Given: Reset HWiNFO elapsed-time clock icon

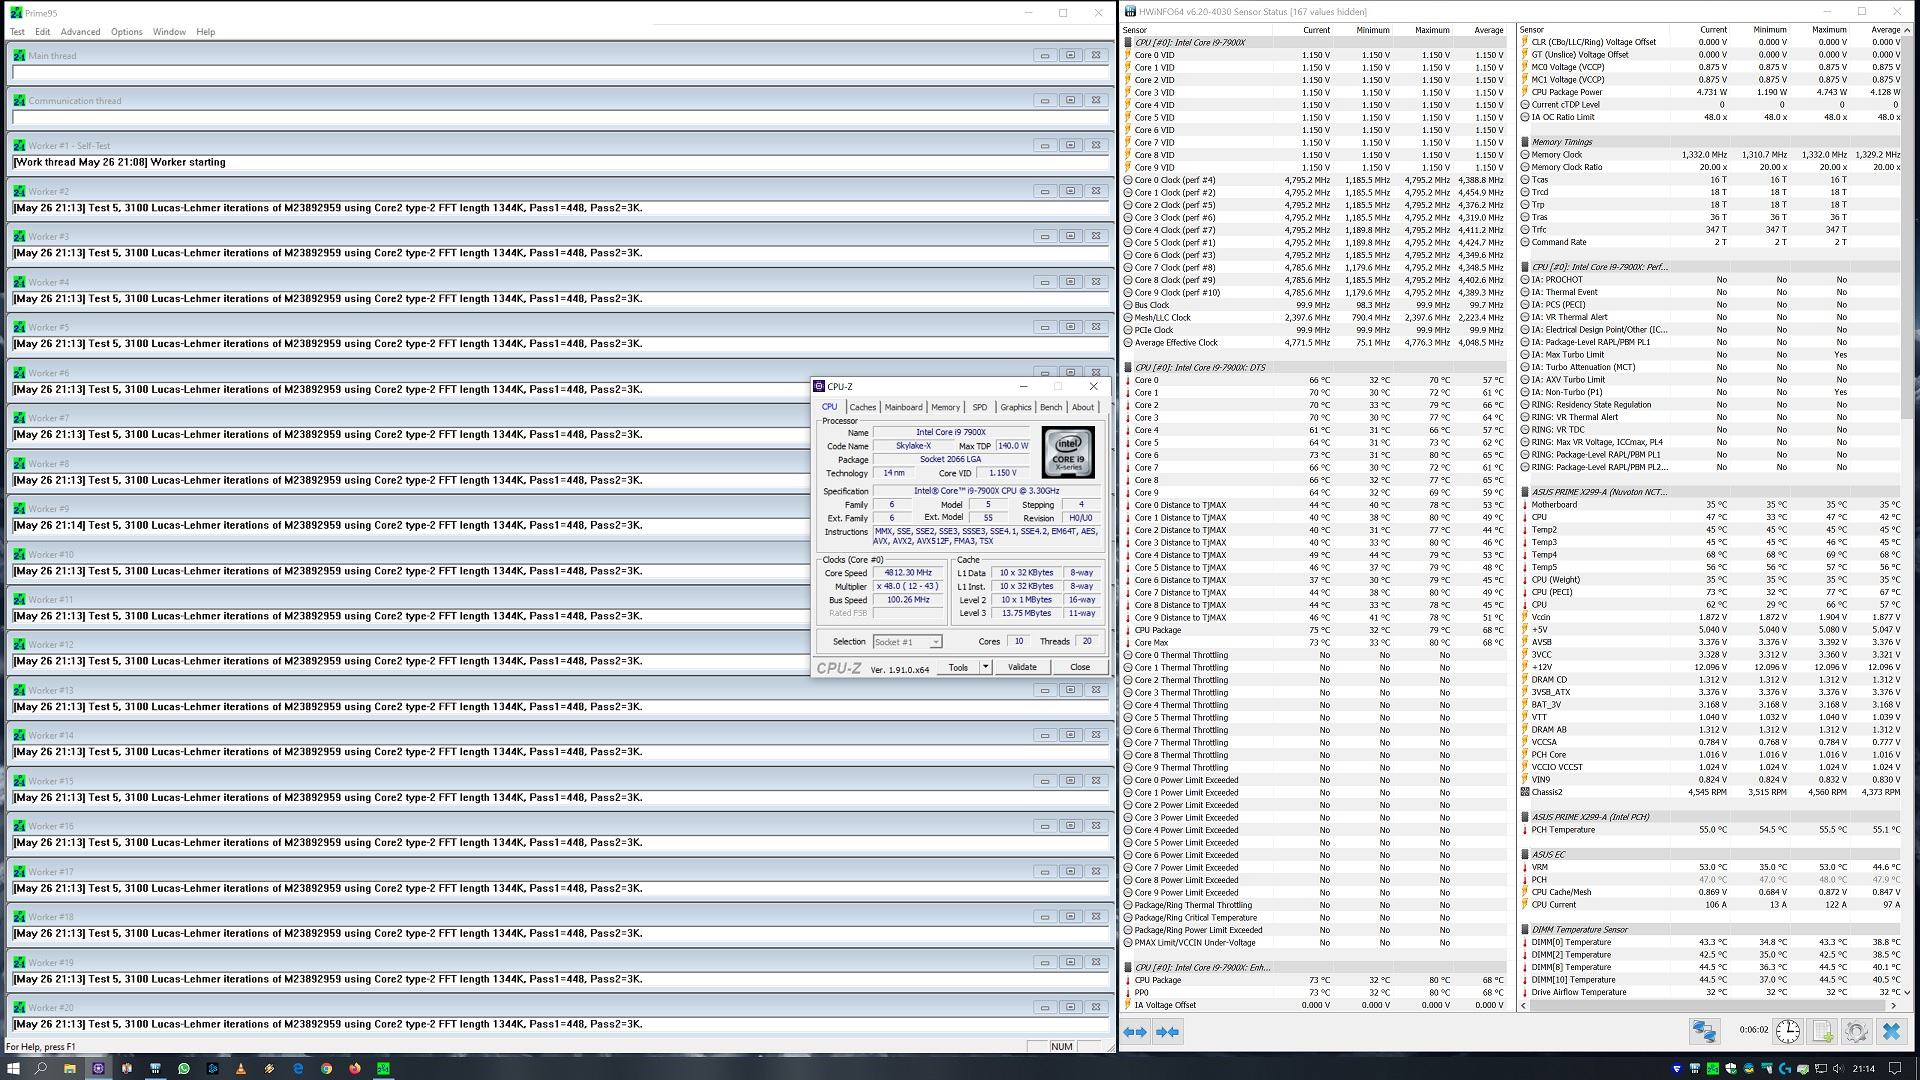Looking at the screenshot, I should point(1788,1031).
